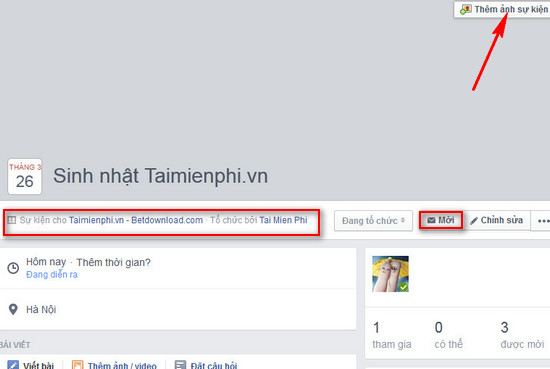Click the Tháng 3 26 calendar date icon
550x369 pixels.
point(25,176)
